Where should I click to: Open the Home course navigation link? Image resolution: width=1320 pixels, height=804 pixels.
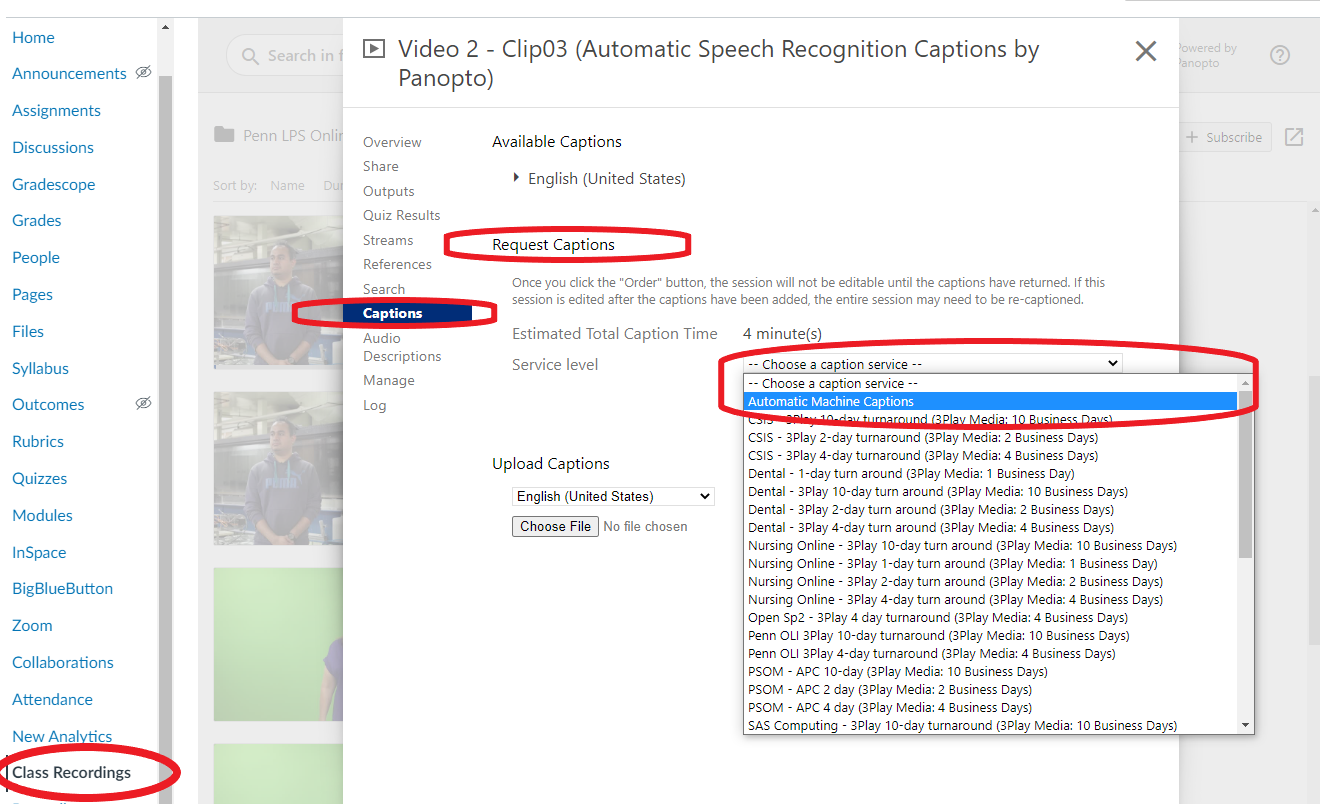33,37
